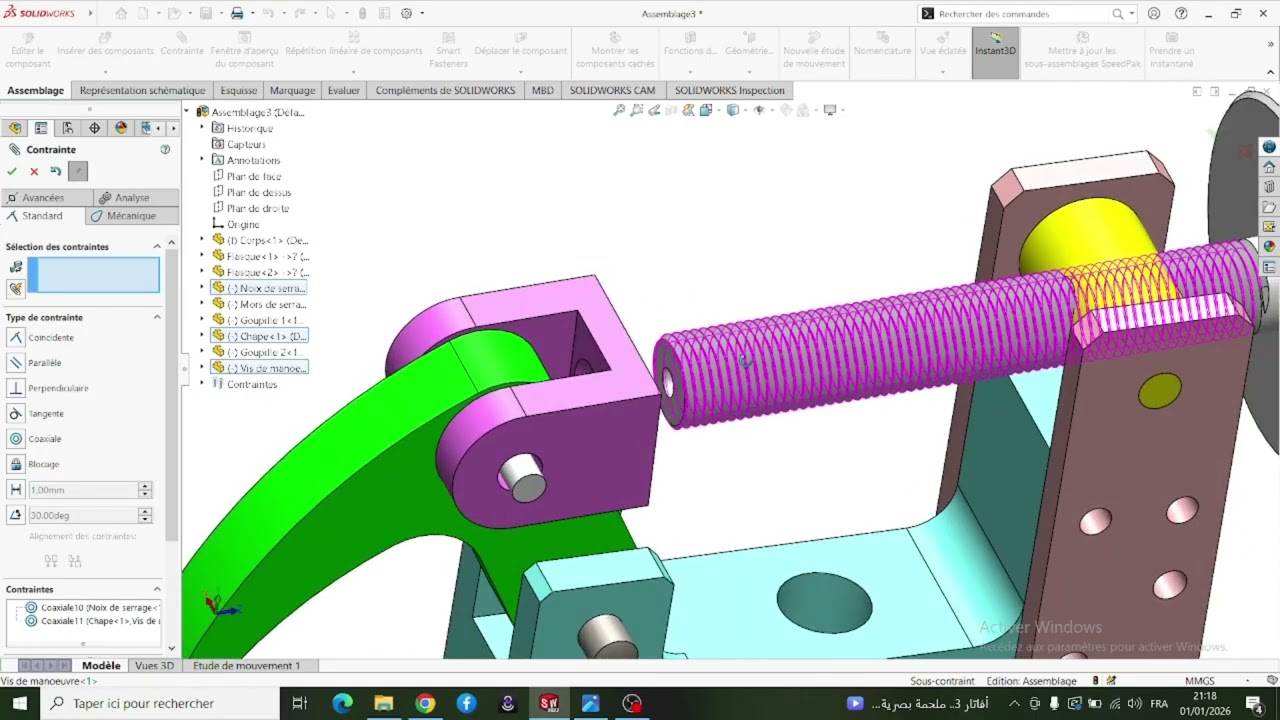This screenshot has width=1280, height=720.
Task: Select the Coaxiale mate type
Action: (16, 439)
